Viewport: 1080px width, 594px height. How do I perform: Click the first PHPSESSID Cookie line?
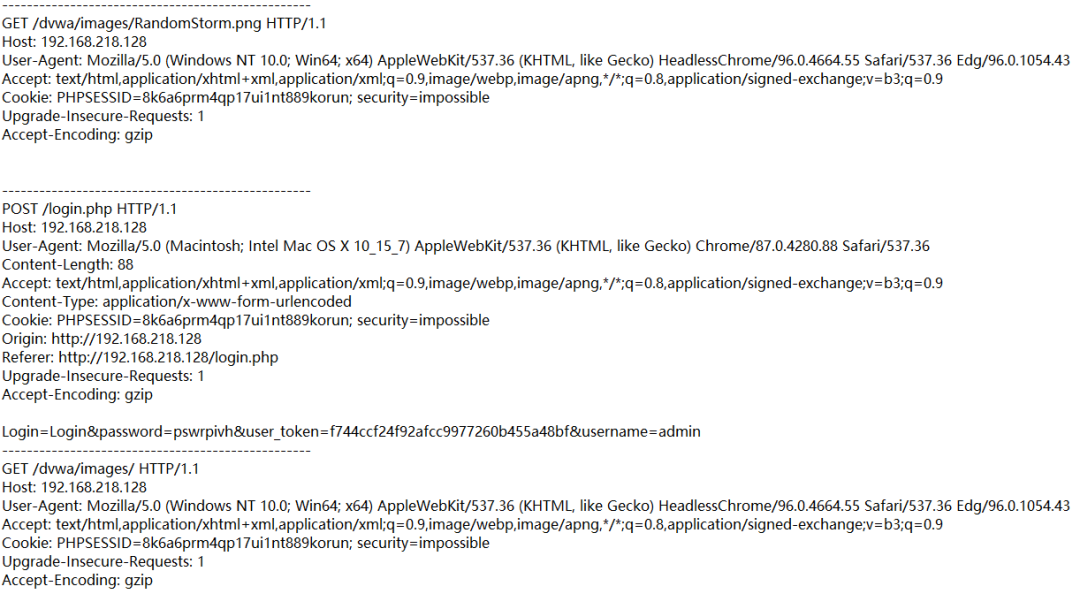[x=246, y=98]
